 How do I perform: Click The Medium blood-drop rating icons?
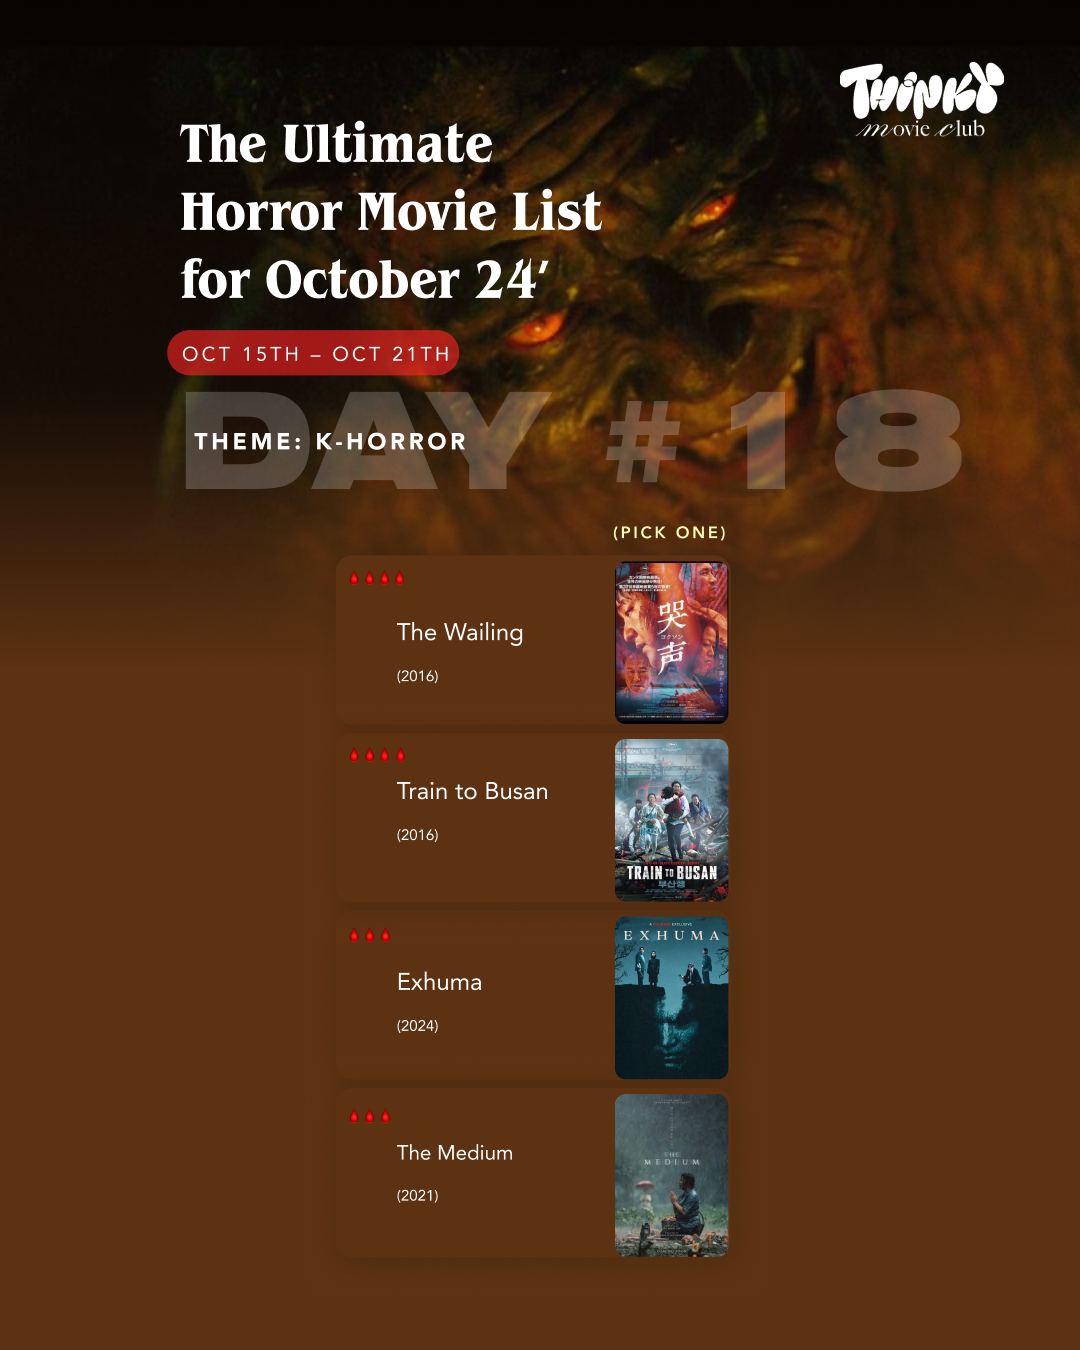tap(370, 1117)
